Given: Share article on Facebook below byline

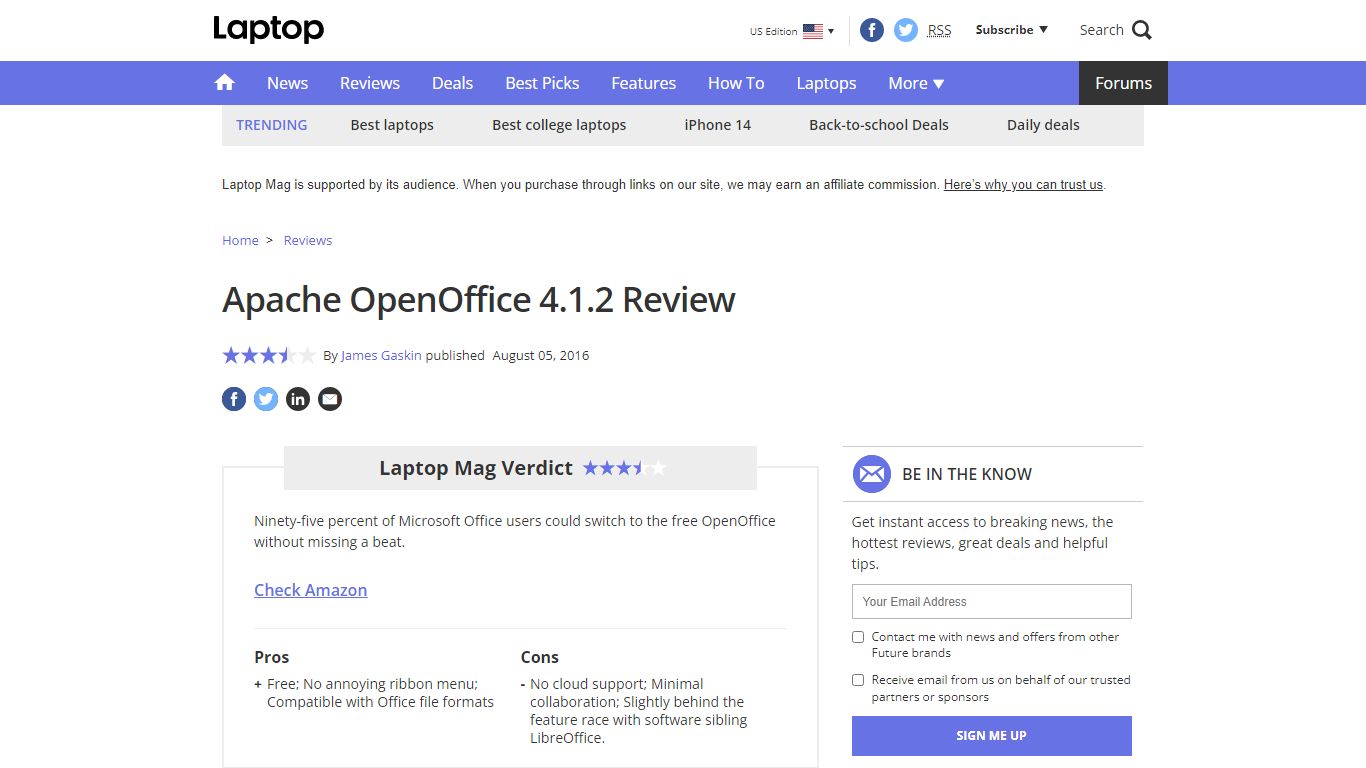Looking at the screenshot, I should click(234, 399).
